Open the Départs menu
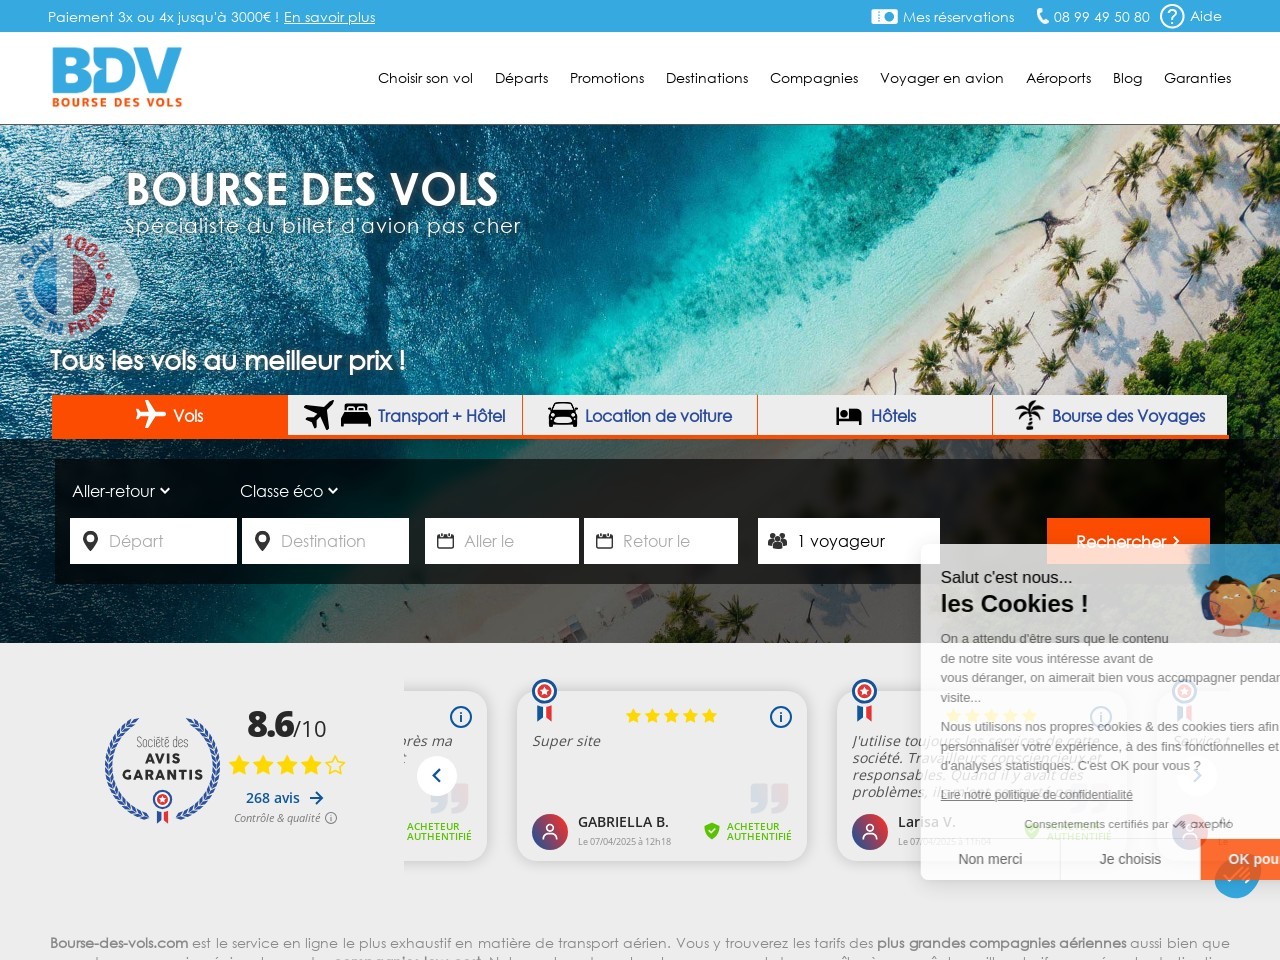 pyautogui.click(x=521, y=78)
